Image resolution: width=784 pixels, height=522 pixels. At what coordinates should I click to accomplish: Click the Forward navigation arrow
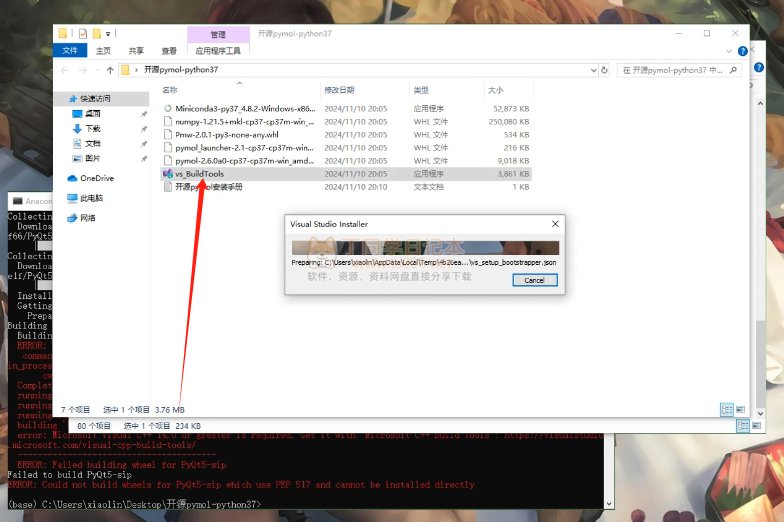[83, 70]
